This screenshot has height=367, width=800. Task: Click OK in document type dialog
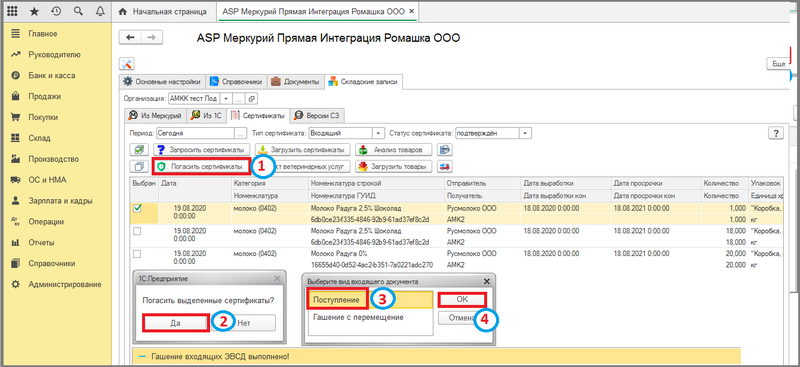pos(462,300)
